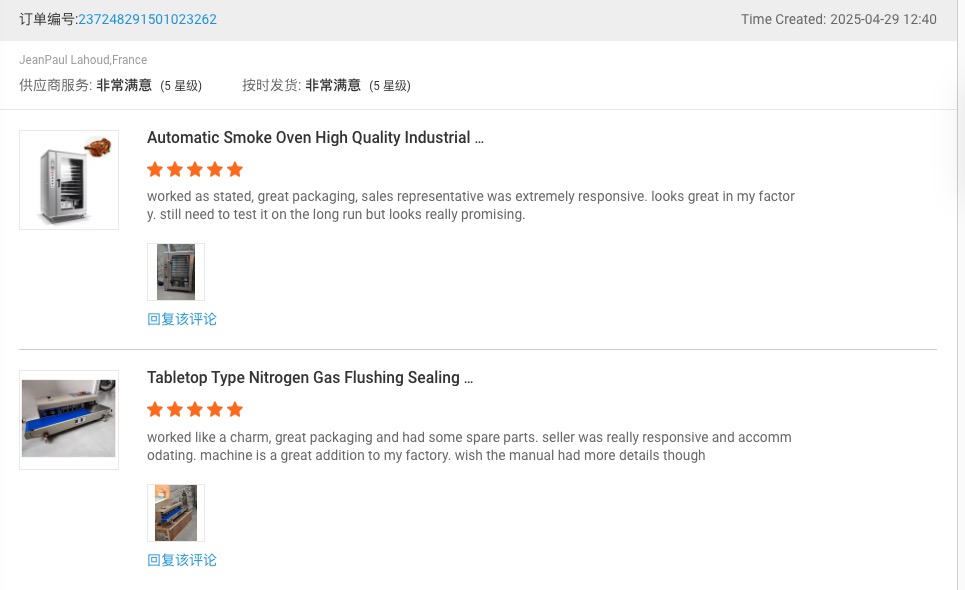Open the Nitrogen Gas Flushing Sealing product image
The image size is (965, 590).
[x=69, y=420]
